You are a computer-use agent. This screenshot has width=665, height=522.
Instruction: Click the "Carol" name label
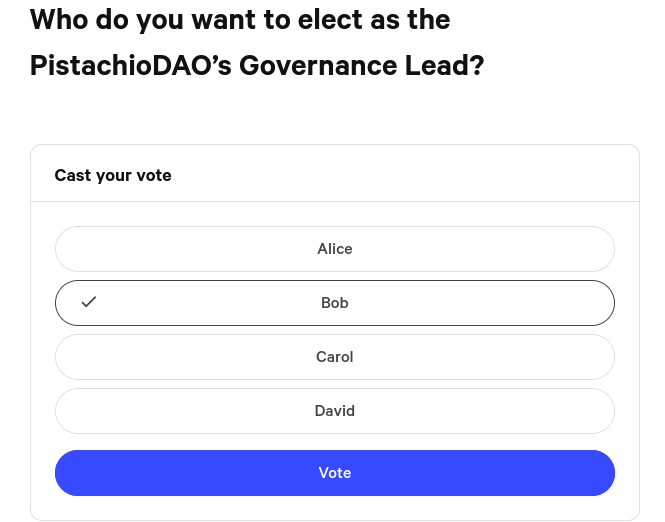(x=334, y=357)
